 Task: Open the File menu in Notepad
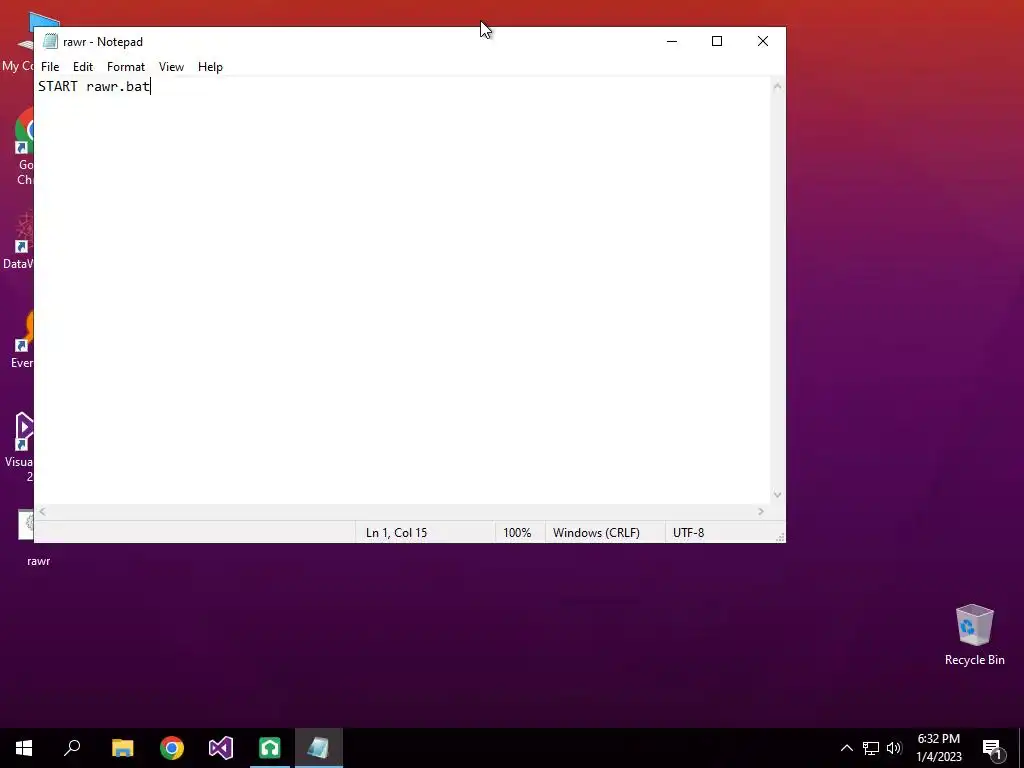[x=50, y=67]
